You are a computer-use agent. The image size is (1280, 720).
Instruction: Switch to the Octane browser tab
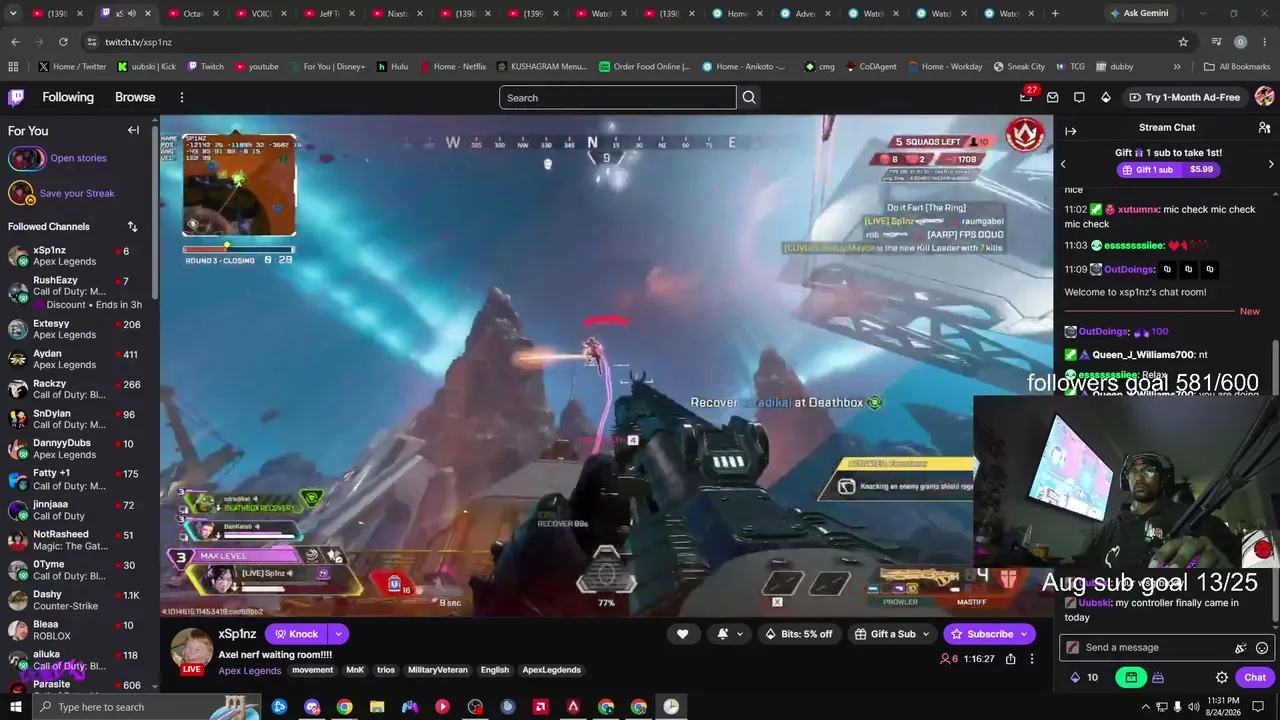click(x=193, y=14)
